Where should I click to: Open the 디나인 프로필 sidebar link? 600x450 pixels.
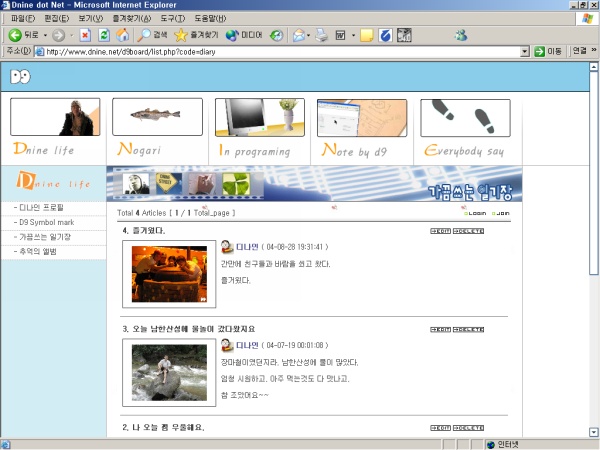point(41,207)
